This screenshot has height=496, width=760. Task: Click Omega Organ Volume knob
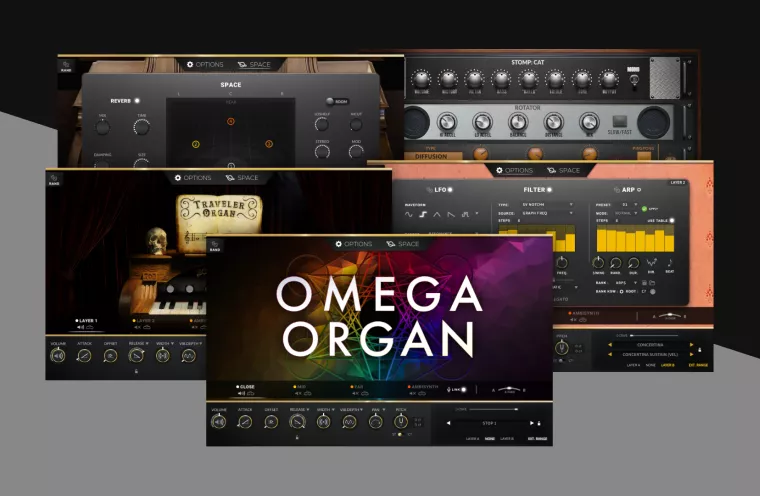(x=219, y=422)
